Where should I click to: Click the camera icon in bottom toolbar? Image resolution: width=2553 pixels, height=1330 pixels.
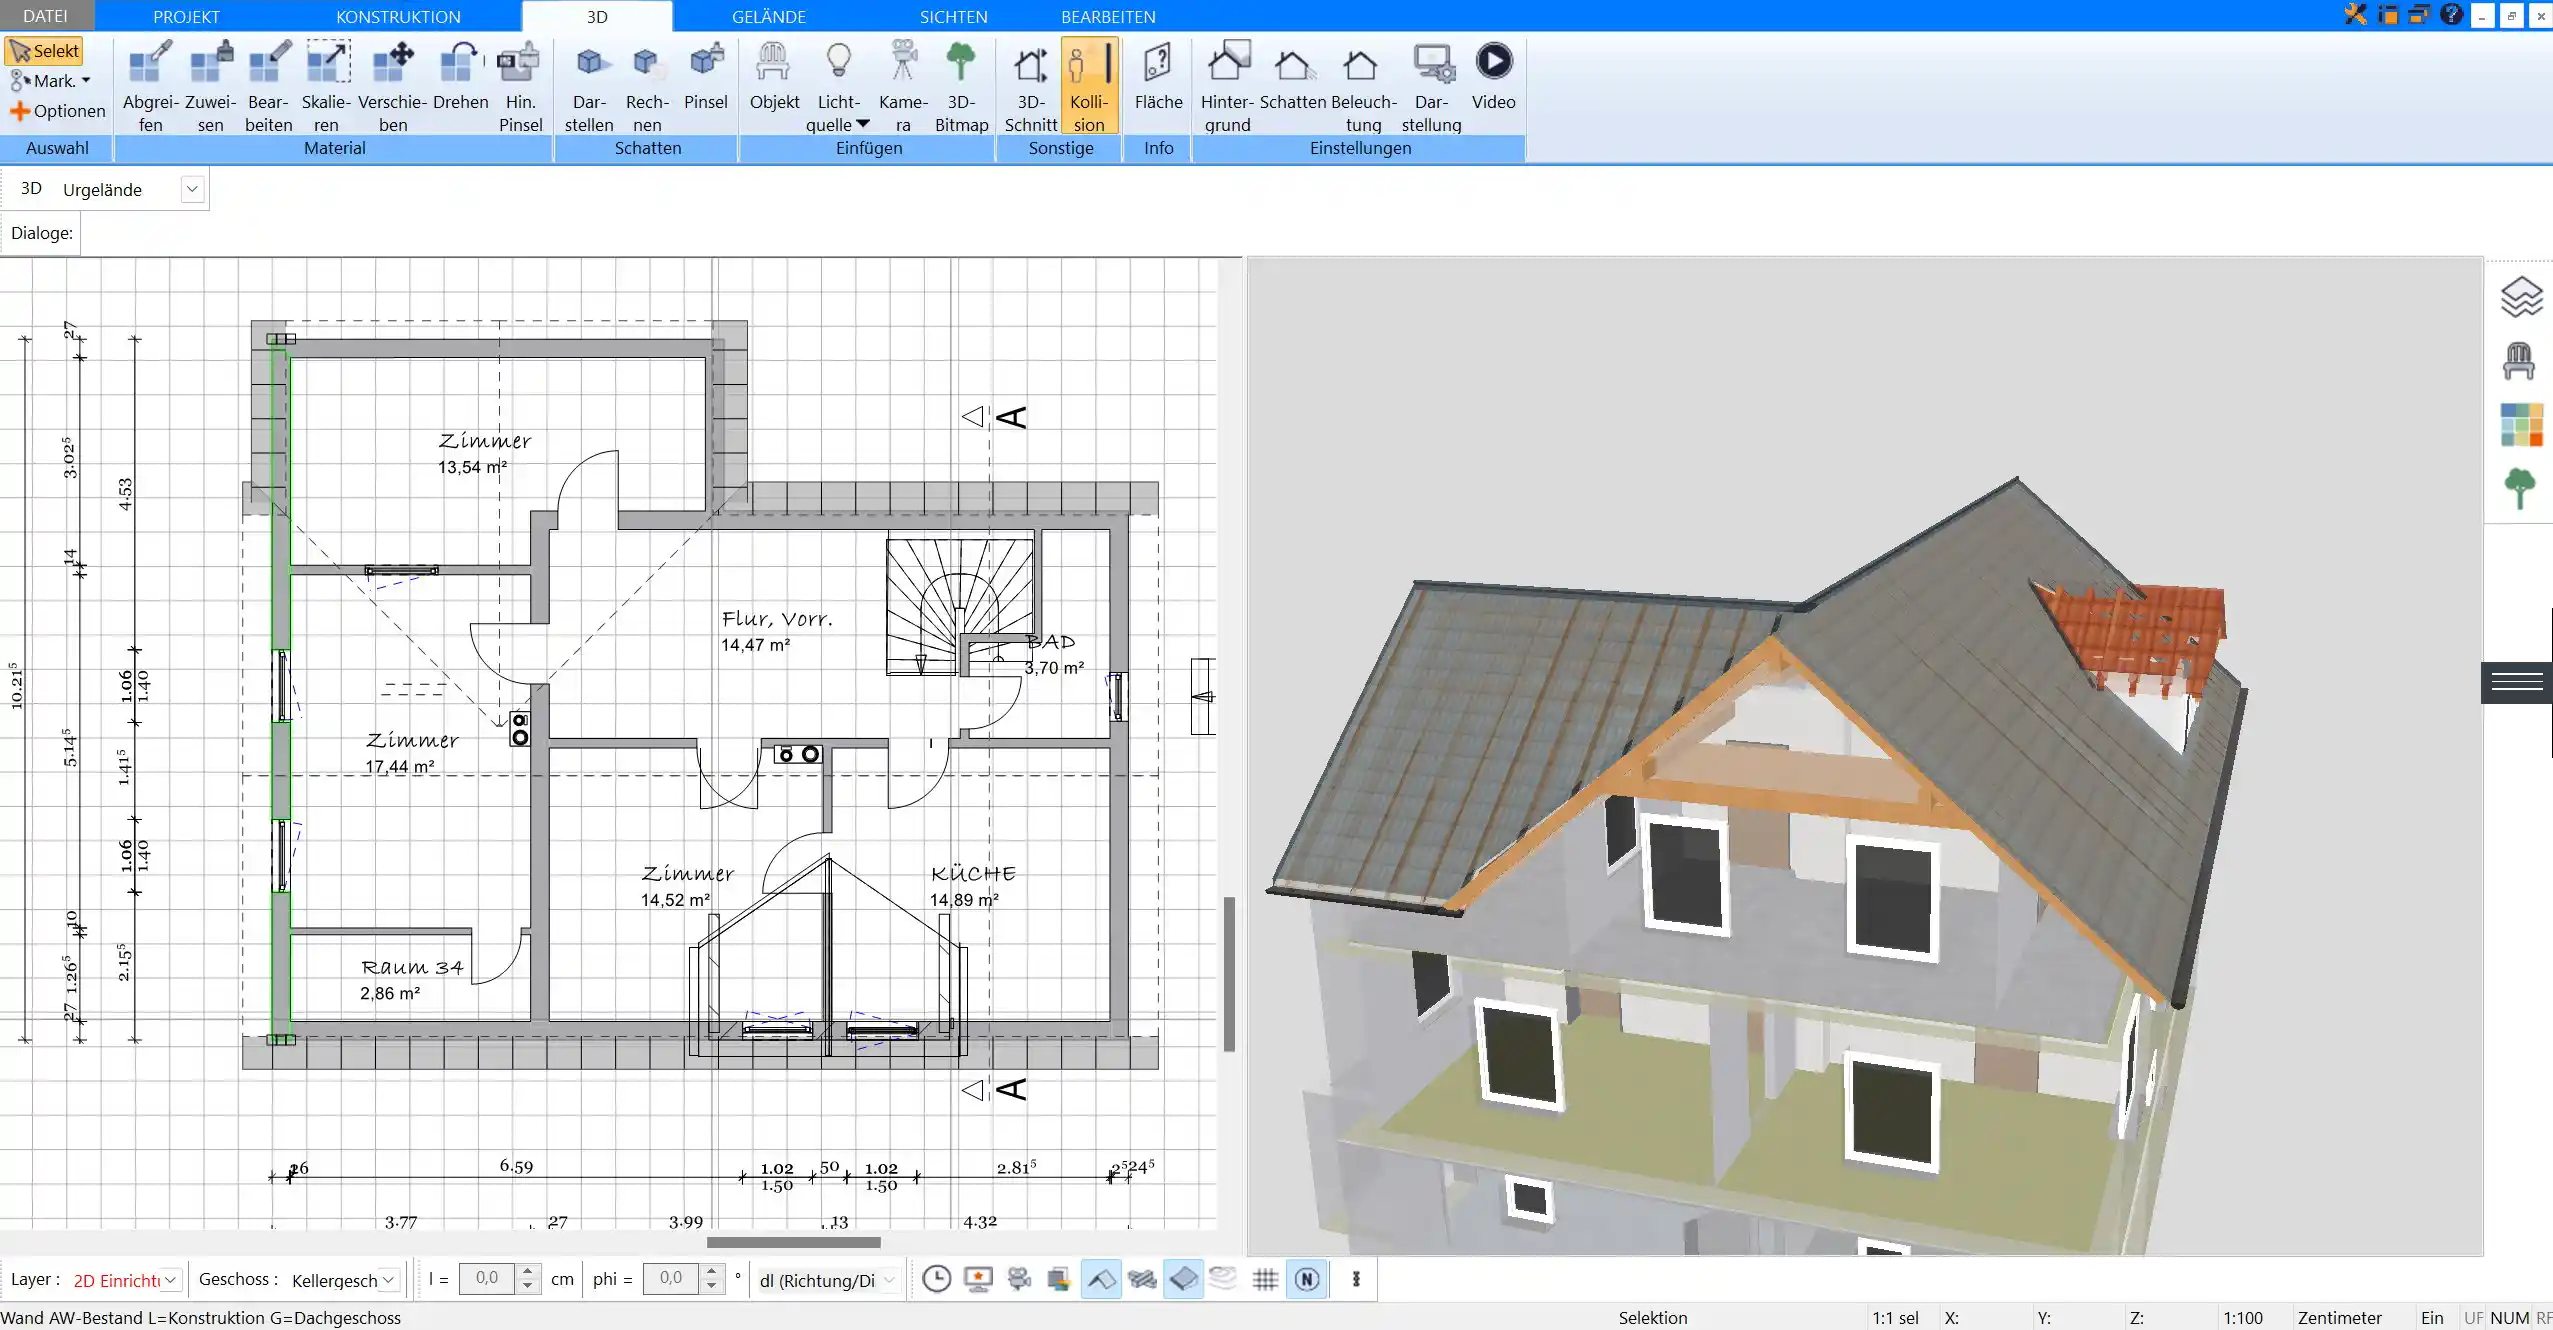click(x=1019, y=1279)
